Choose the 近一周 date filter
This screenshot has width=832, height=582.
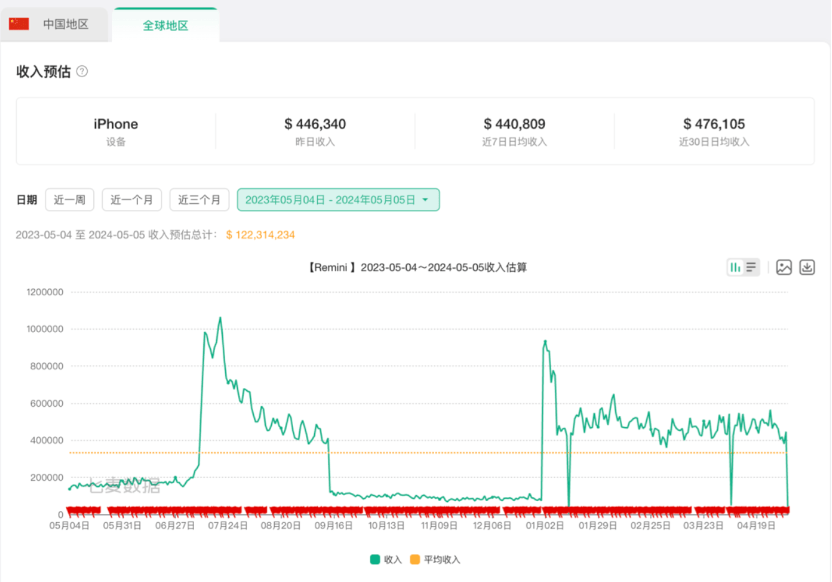tap(70, 199)
